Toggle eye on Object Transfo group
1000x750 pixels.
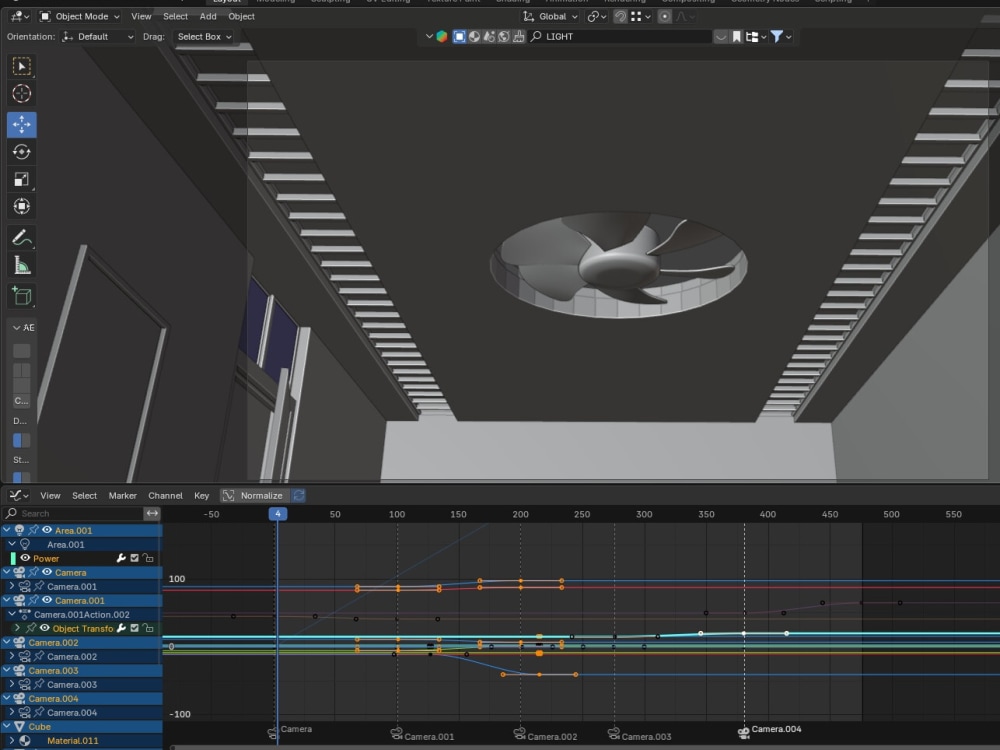pyautogui.click(x=45, y=628)
